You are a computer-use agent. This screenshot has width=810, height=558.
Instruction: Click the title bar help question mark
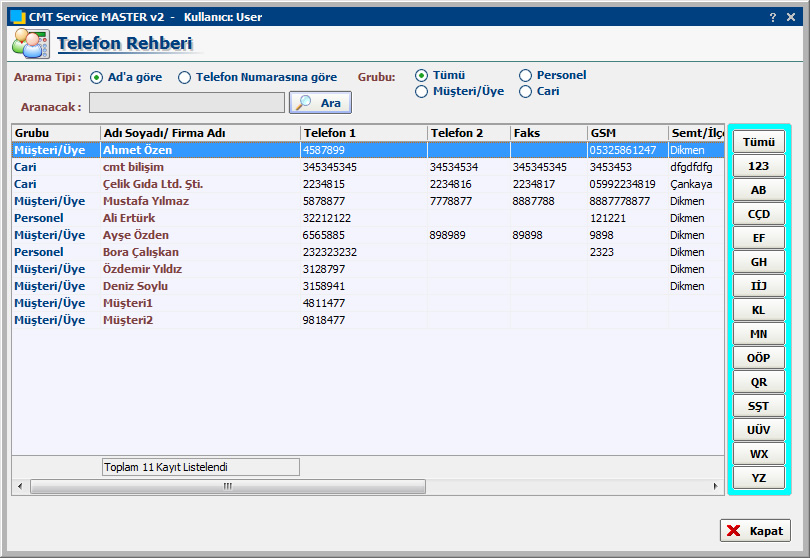pyautogui.click(x=773, y=17)
